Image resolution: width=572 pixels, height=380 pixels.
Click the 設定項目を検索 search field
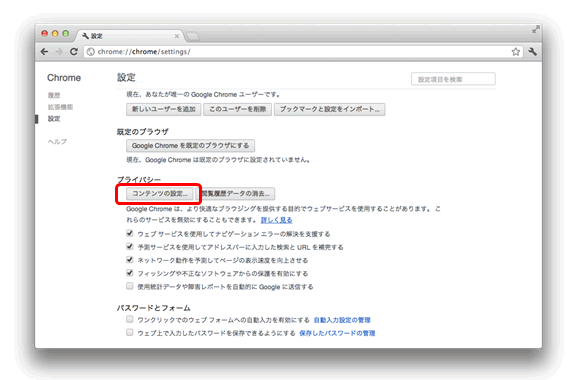453,79
